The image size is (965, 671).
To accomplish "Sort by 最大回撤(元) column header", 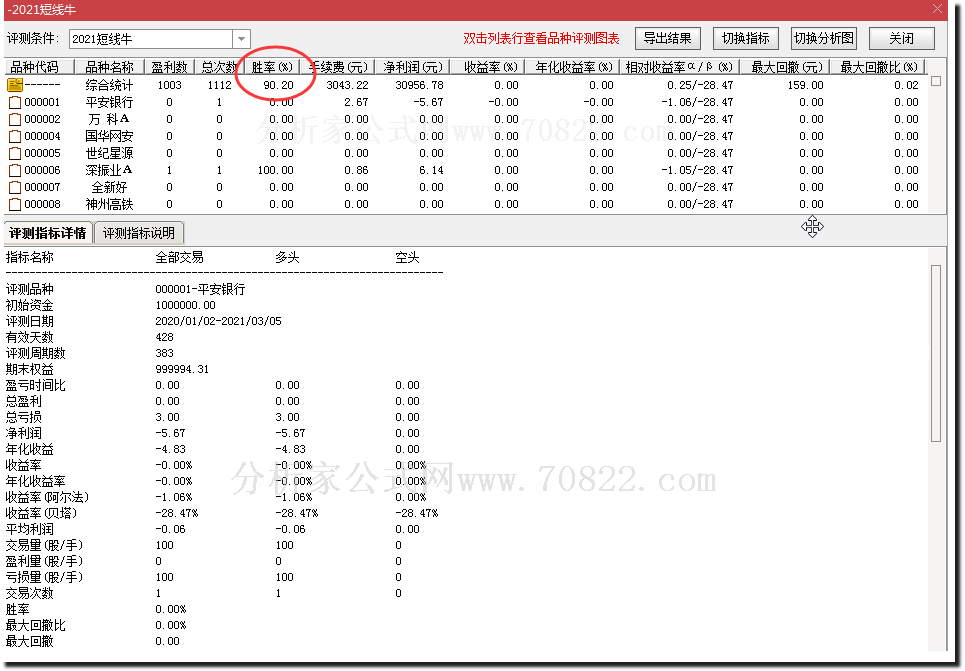I will (x=785, y=66).
